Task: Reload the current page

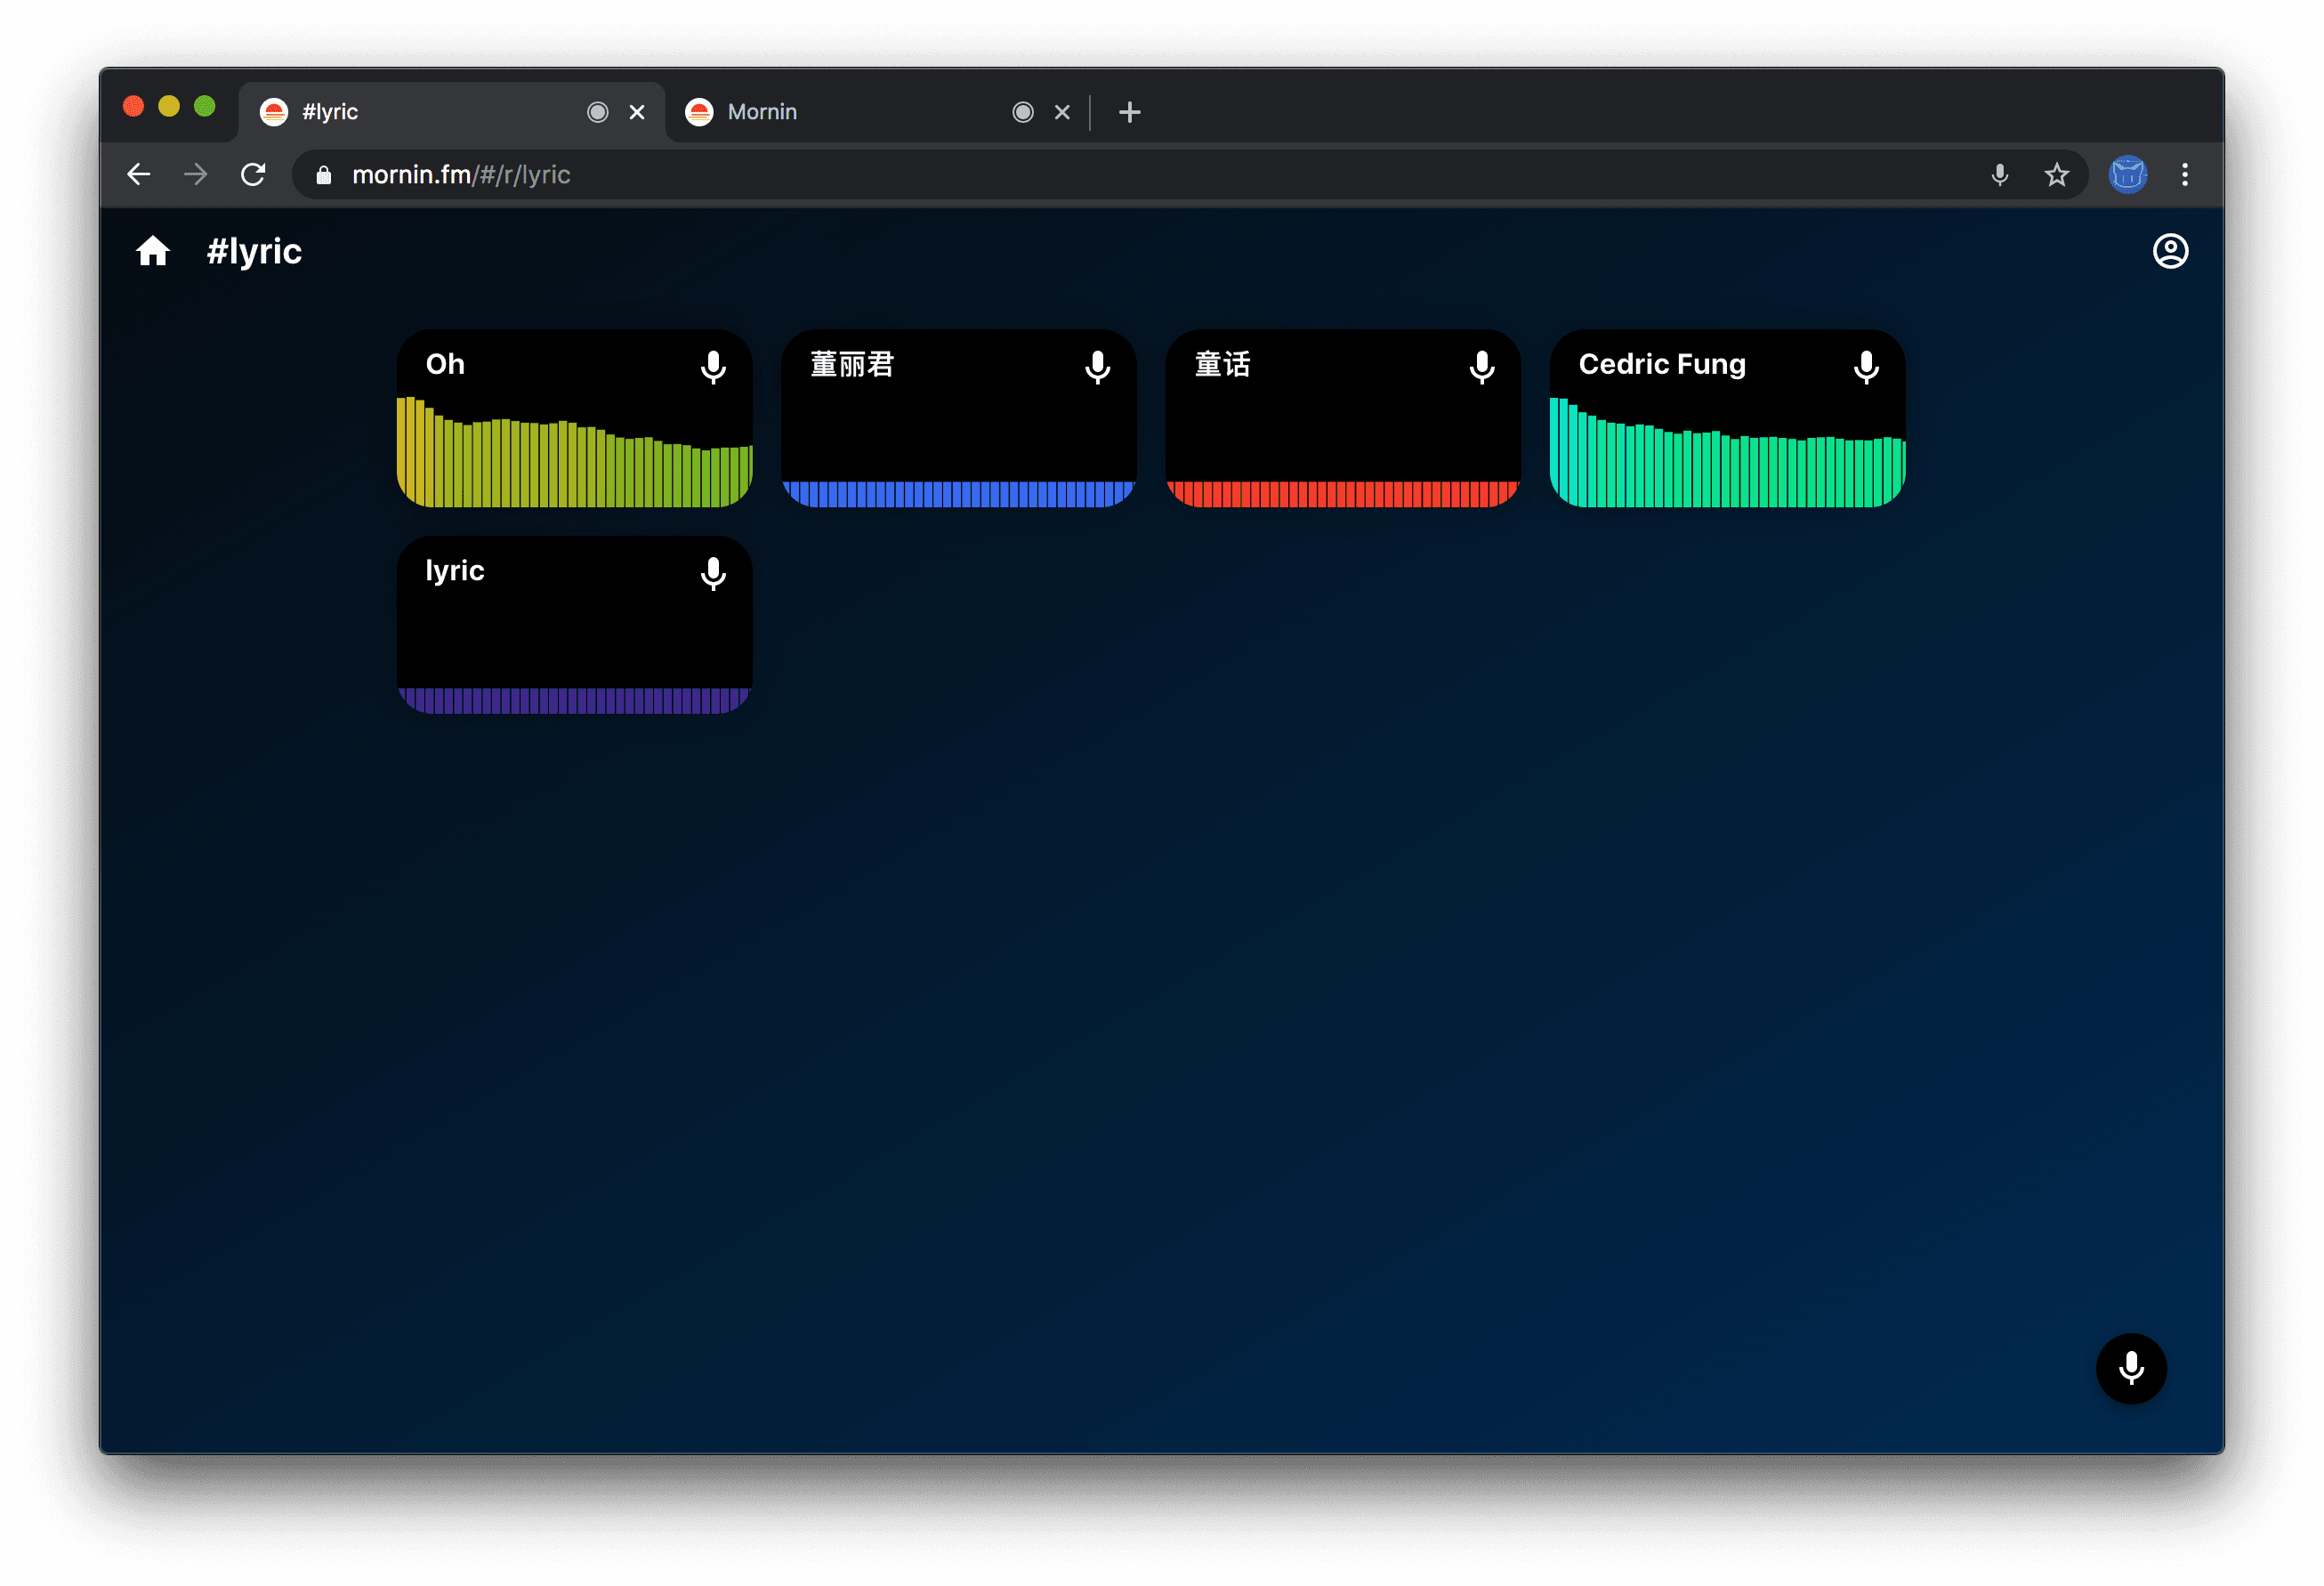Action: tap(253, 175)
